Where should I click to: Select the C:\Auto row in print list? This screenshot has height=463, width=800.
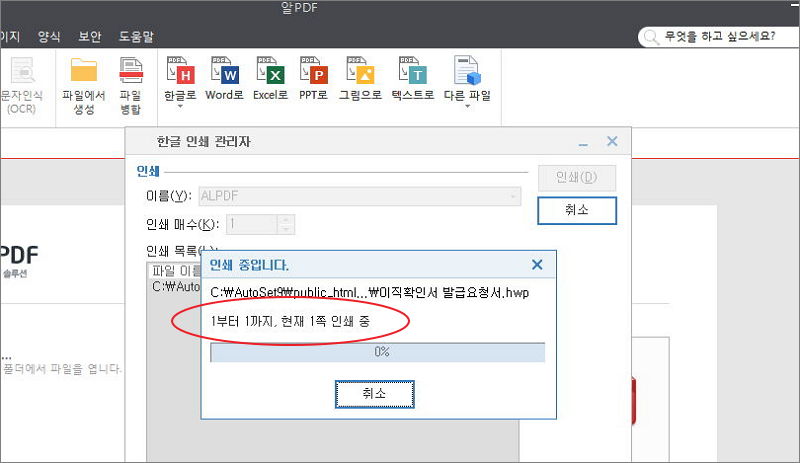pyautogui.click(x=176, y=287)
